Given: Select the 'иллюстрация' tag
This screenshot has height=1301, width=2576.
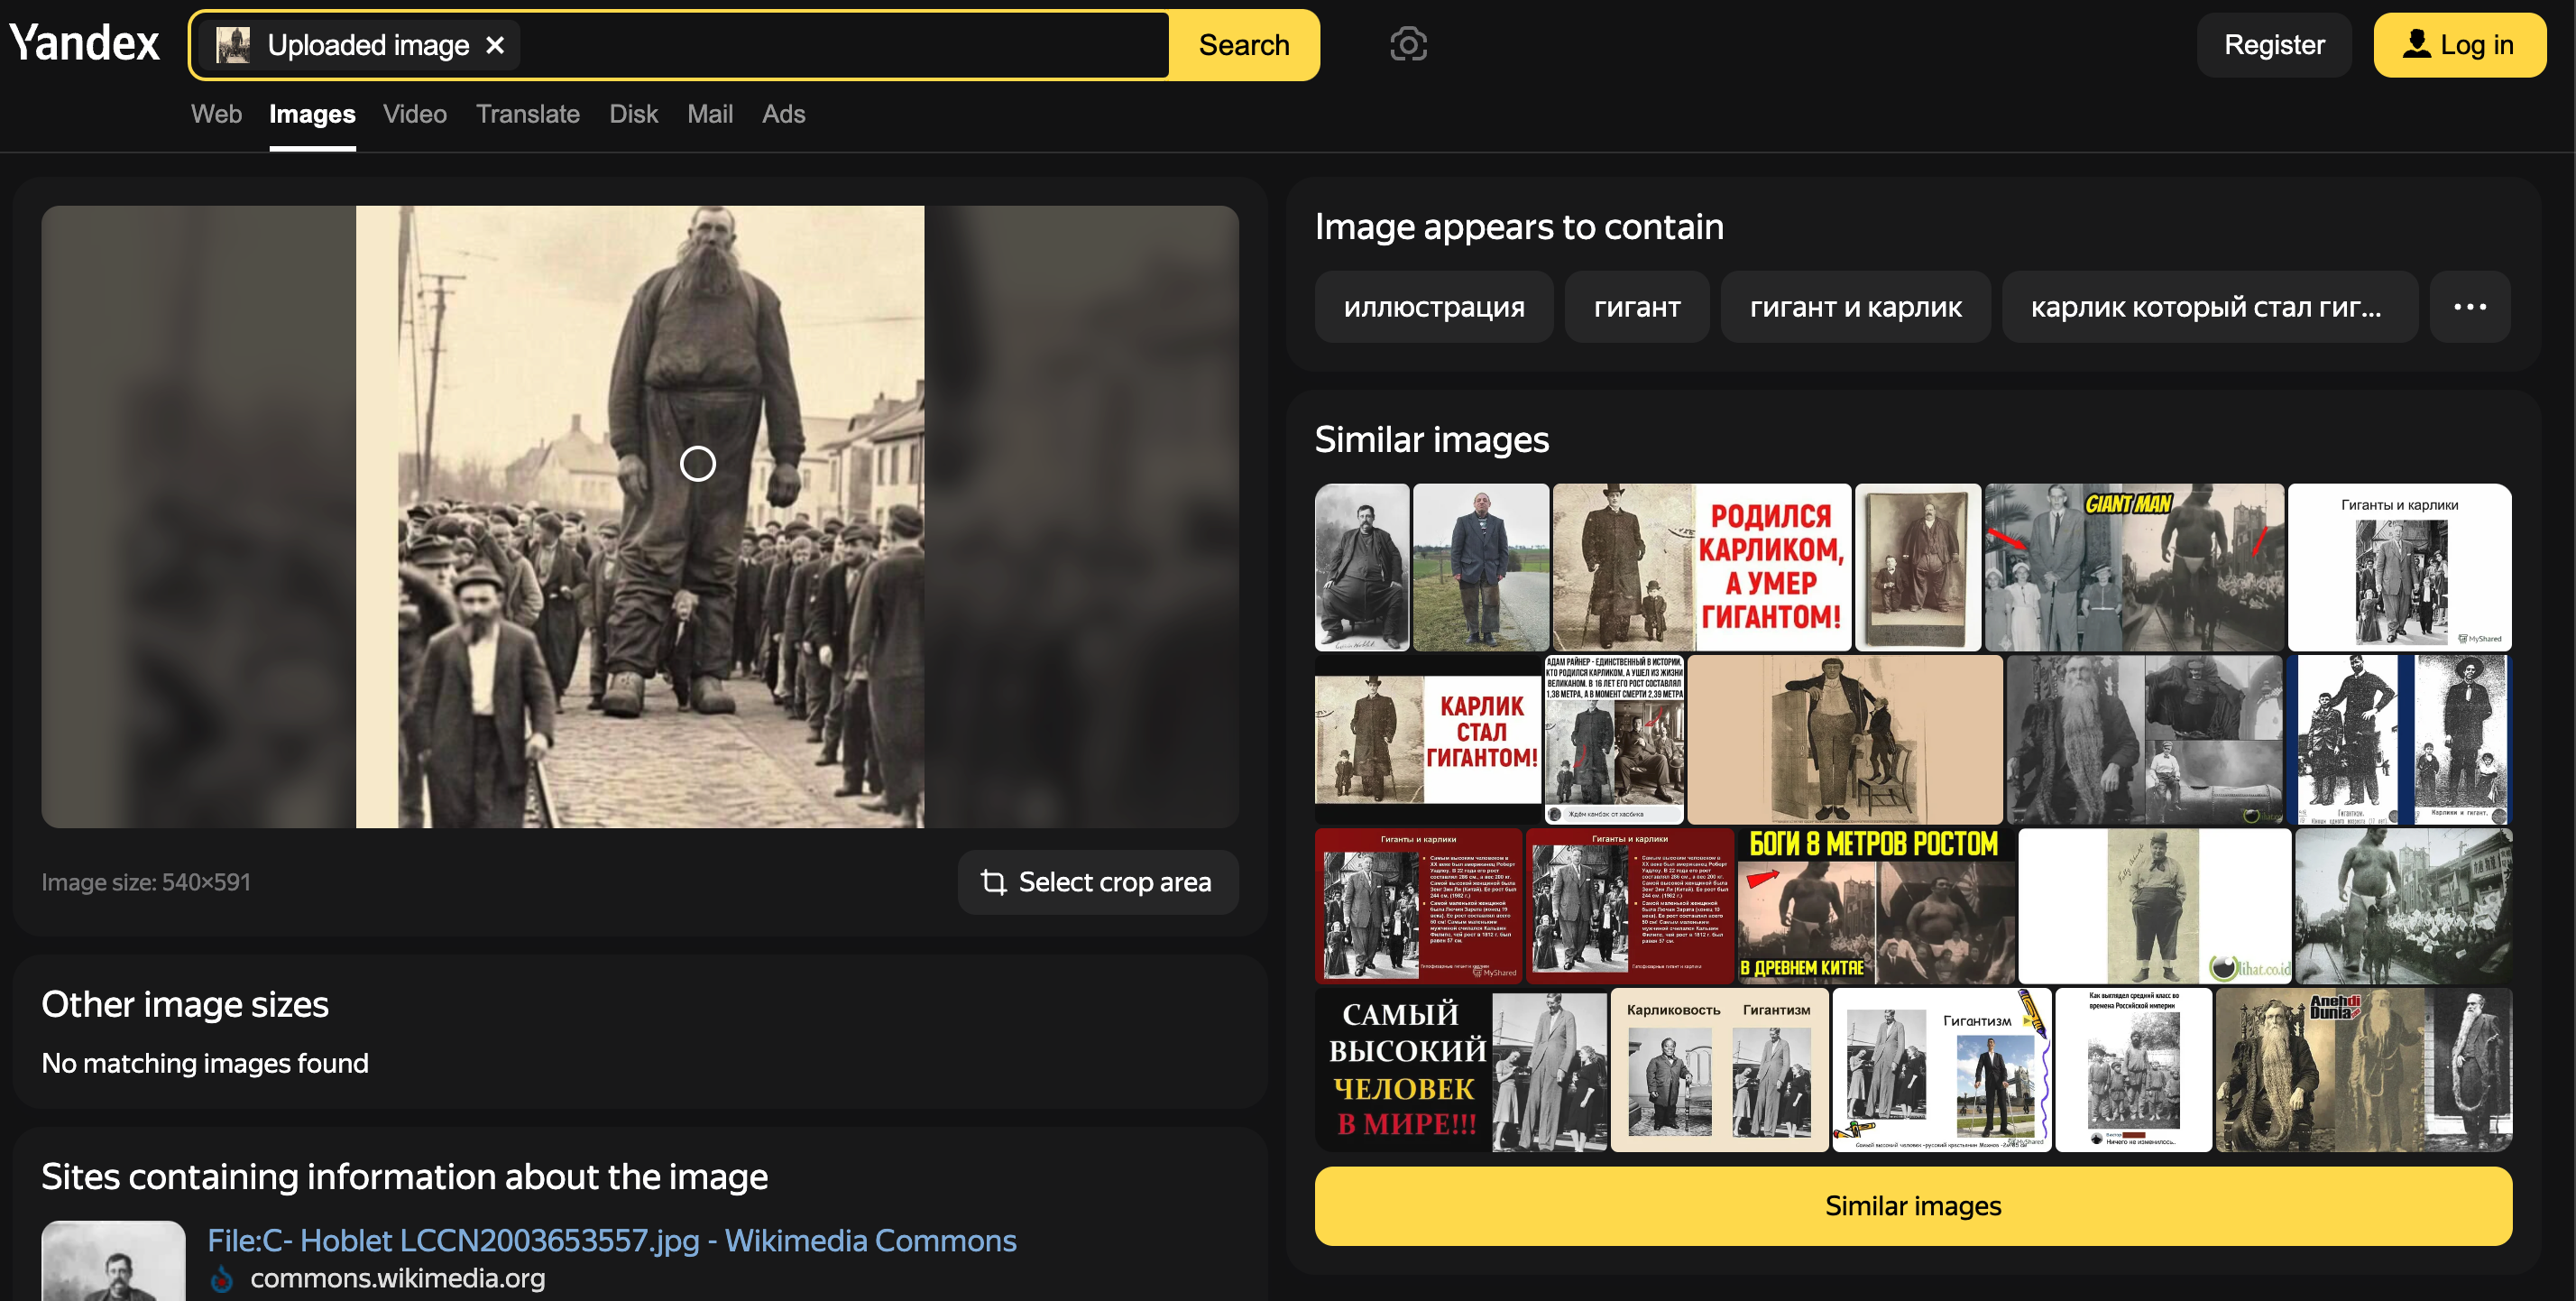Looking at the screenshot, I should pyautogui.click(x=1433, y=307).
